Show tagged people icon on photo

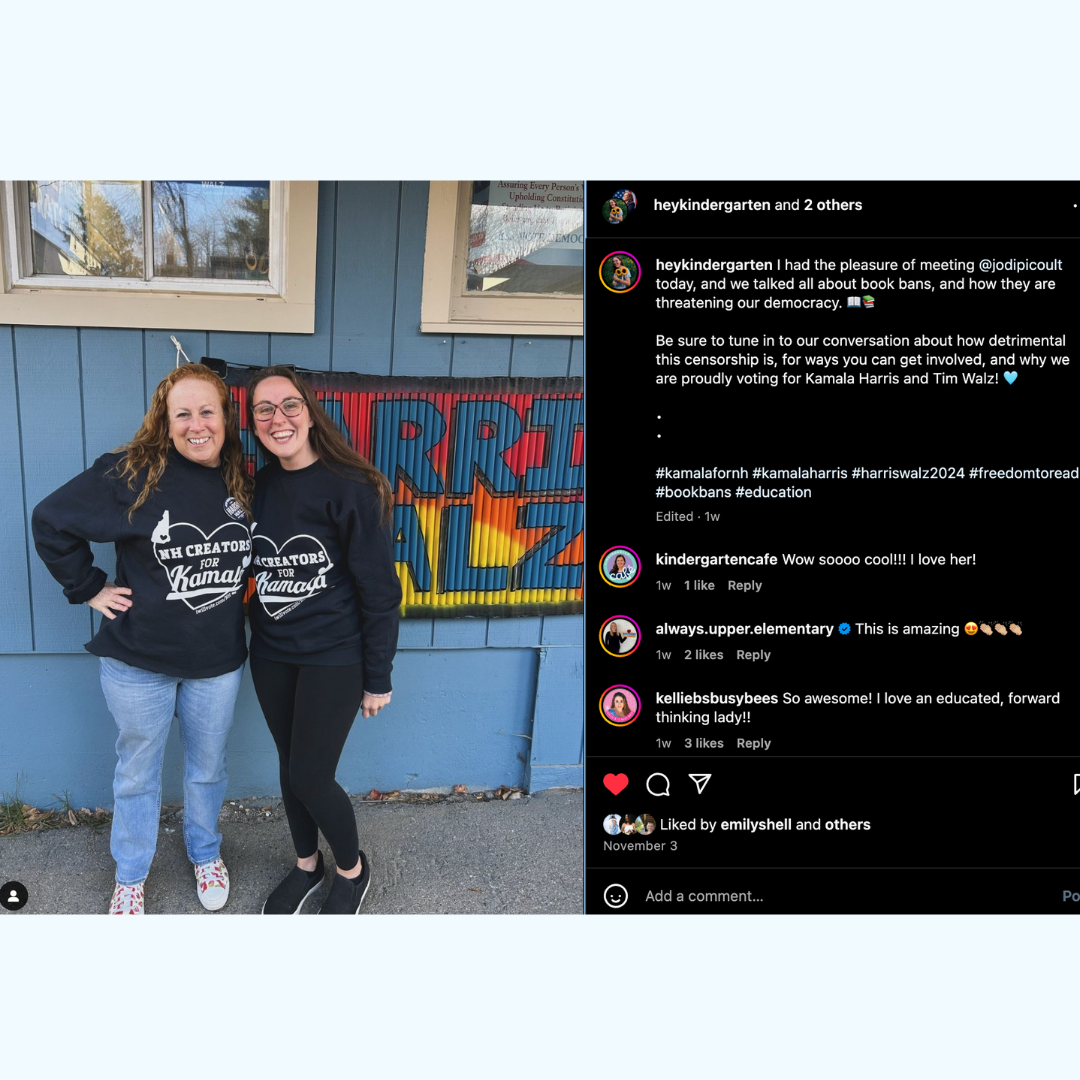pyautogui.click(x=14, y=895)
